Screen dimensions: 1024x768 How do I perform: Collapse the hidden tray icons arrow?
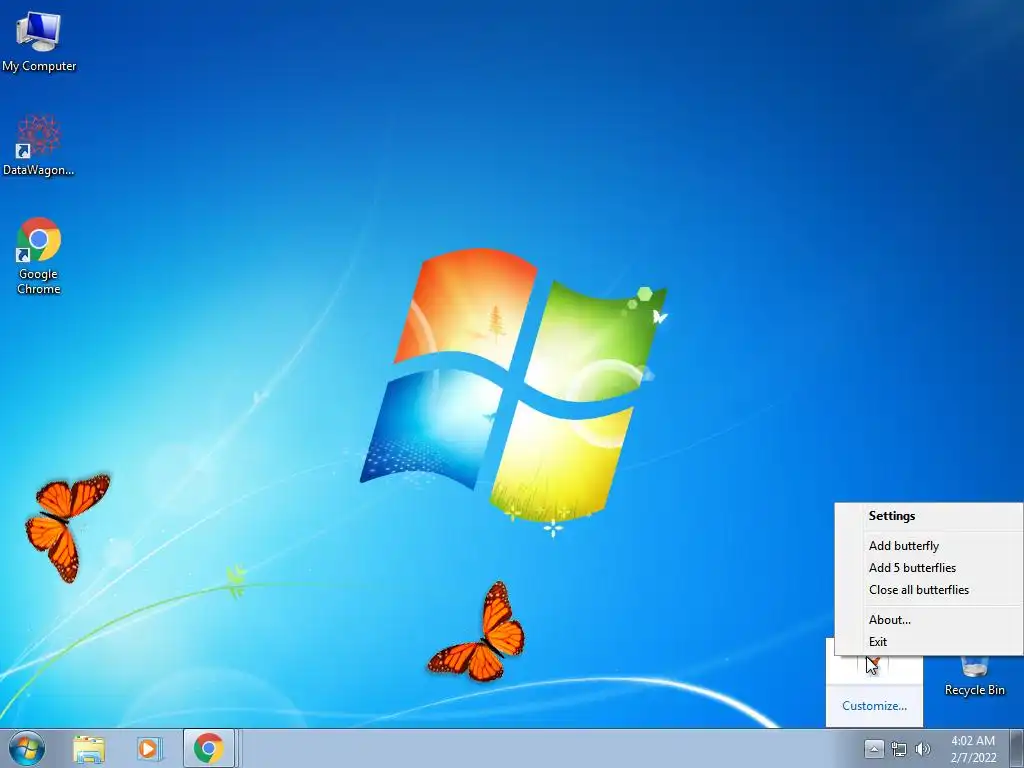pyautogui.click(x=874, y=749)
